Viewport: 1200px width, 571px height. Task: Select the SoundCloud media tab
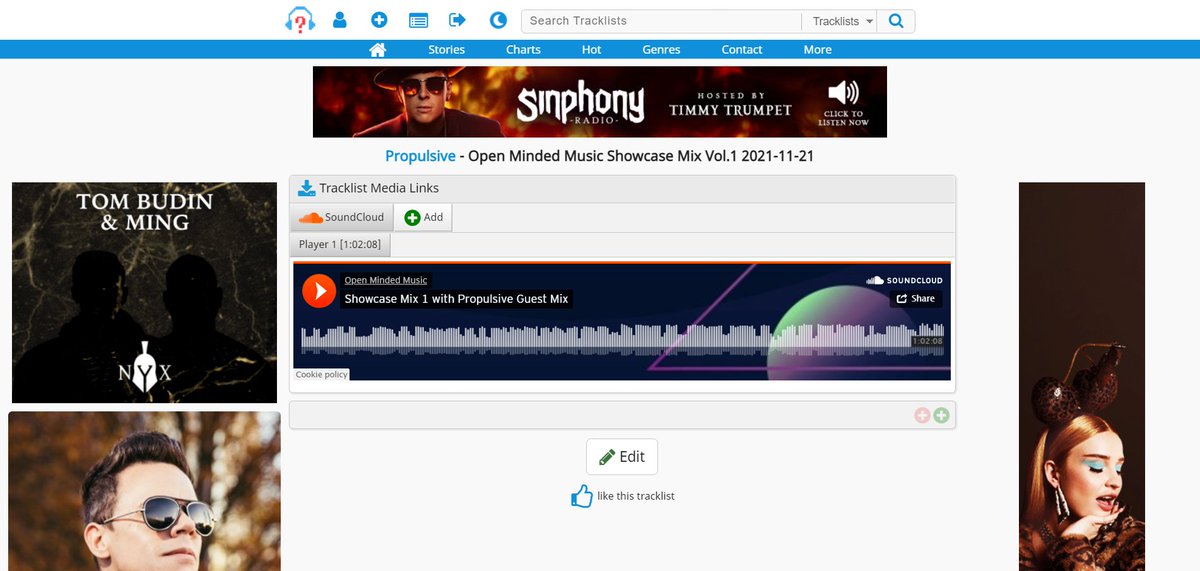341,217
